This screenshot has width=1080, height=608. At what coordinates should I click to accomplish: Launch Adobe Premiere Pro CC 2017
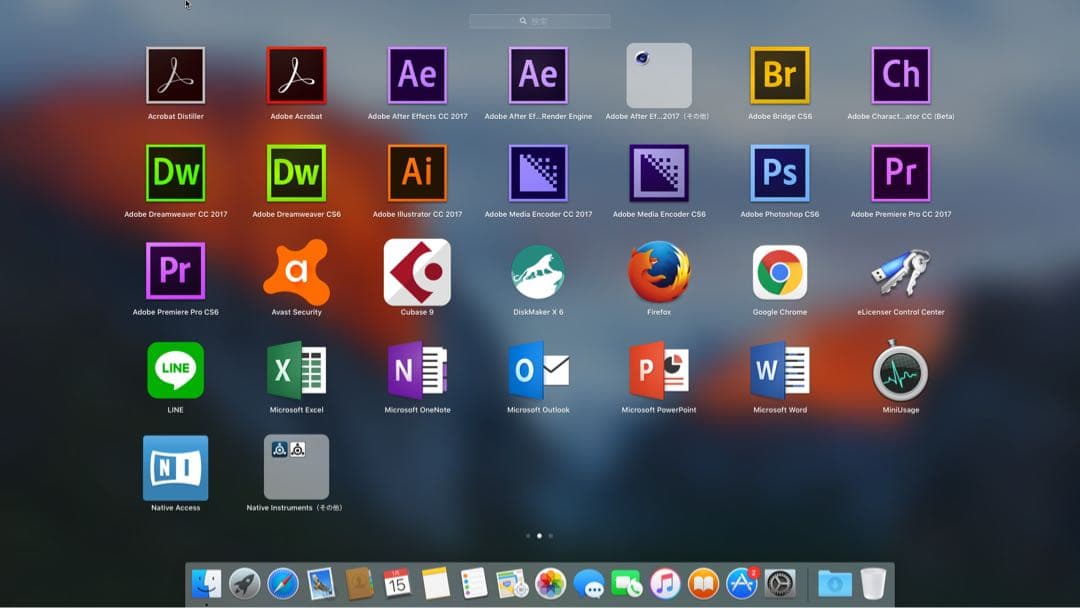900,174
